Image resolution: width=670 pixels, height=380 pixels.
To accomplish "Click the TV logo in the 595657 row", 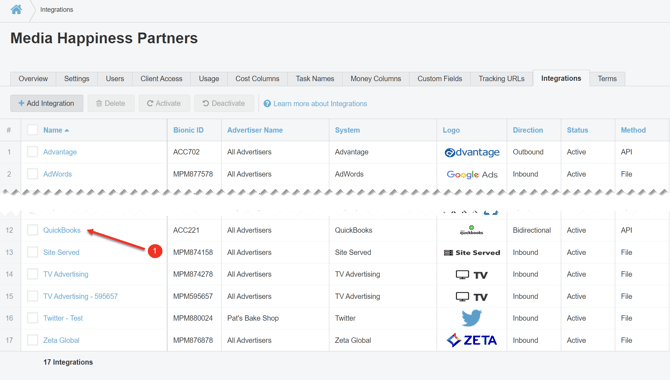I will (x=471, y=297).
